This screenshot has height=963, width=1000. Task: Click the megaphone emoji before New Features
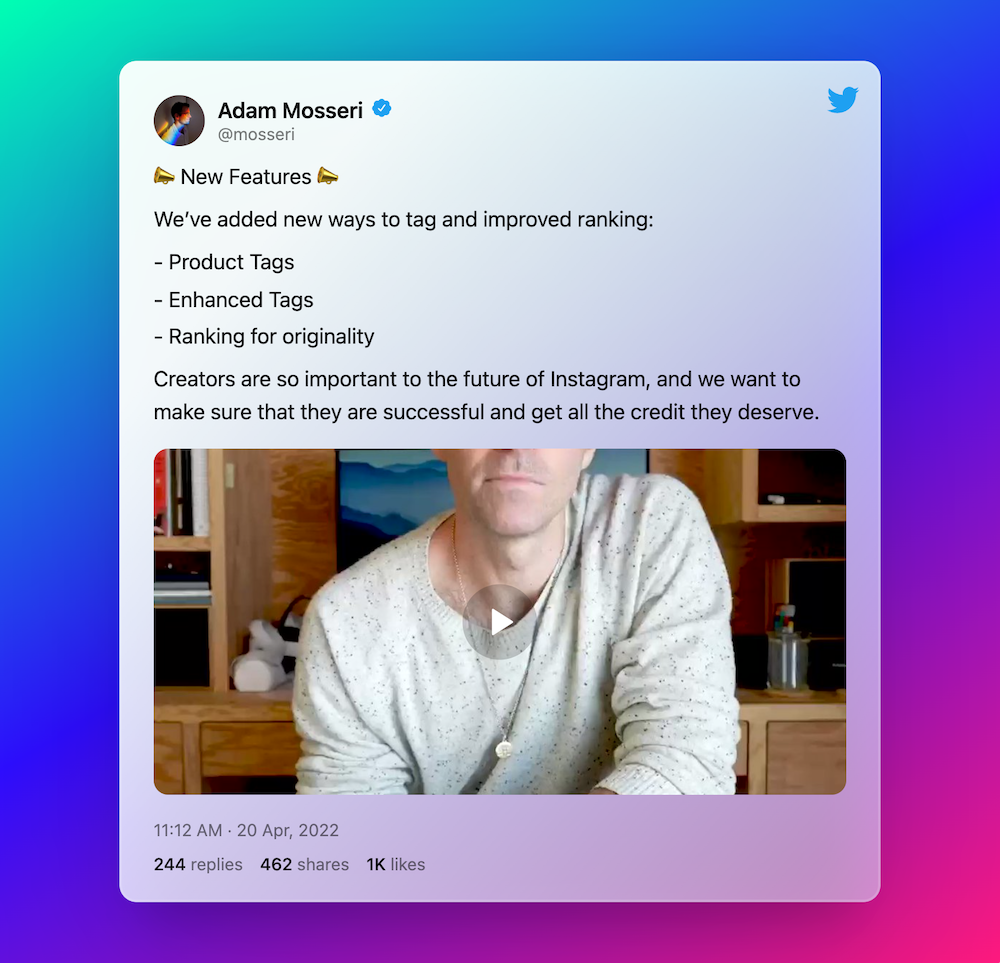[164, 176]
